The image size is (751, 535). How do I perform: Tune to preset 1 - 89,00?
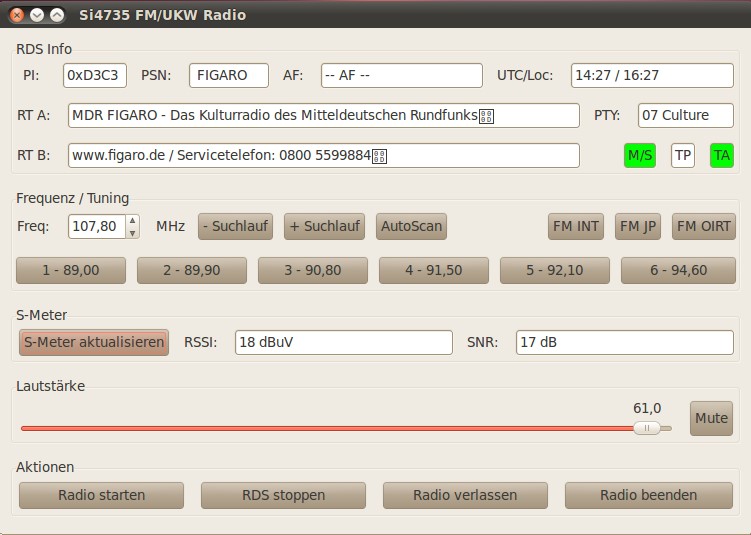(x=71, y=270)
